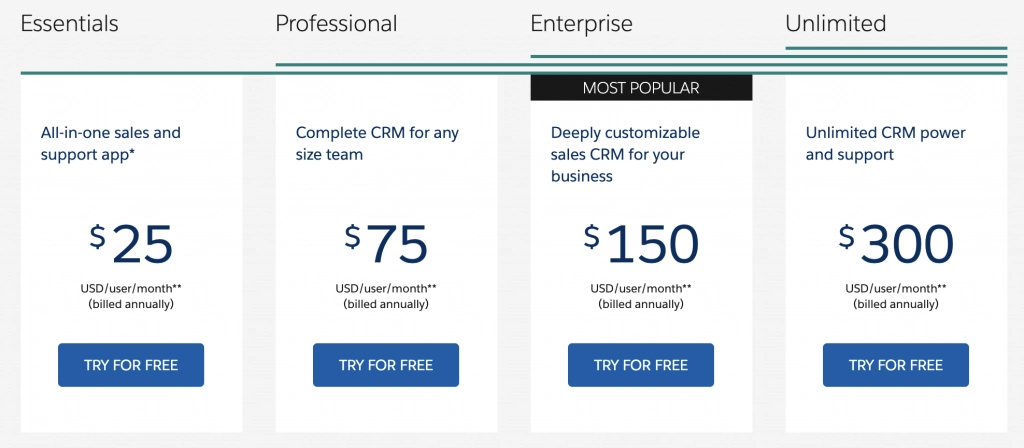Select the Unlimited plan heading
The image size is (1024, 448).
[836, 24]
